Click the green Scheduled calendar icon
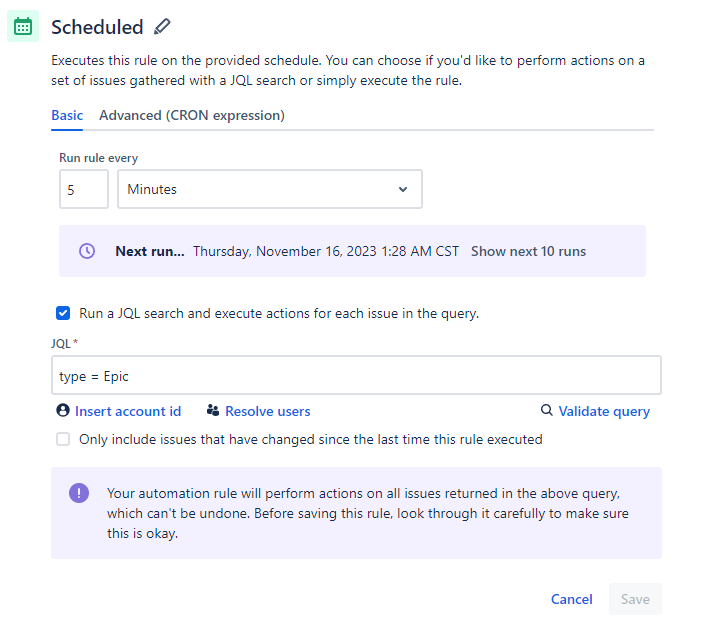The height and width of the screenshot is (640, 707). (23, 26)
